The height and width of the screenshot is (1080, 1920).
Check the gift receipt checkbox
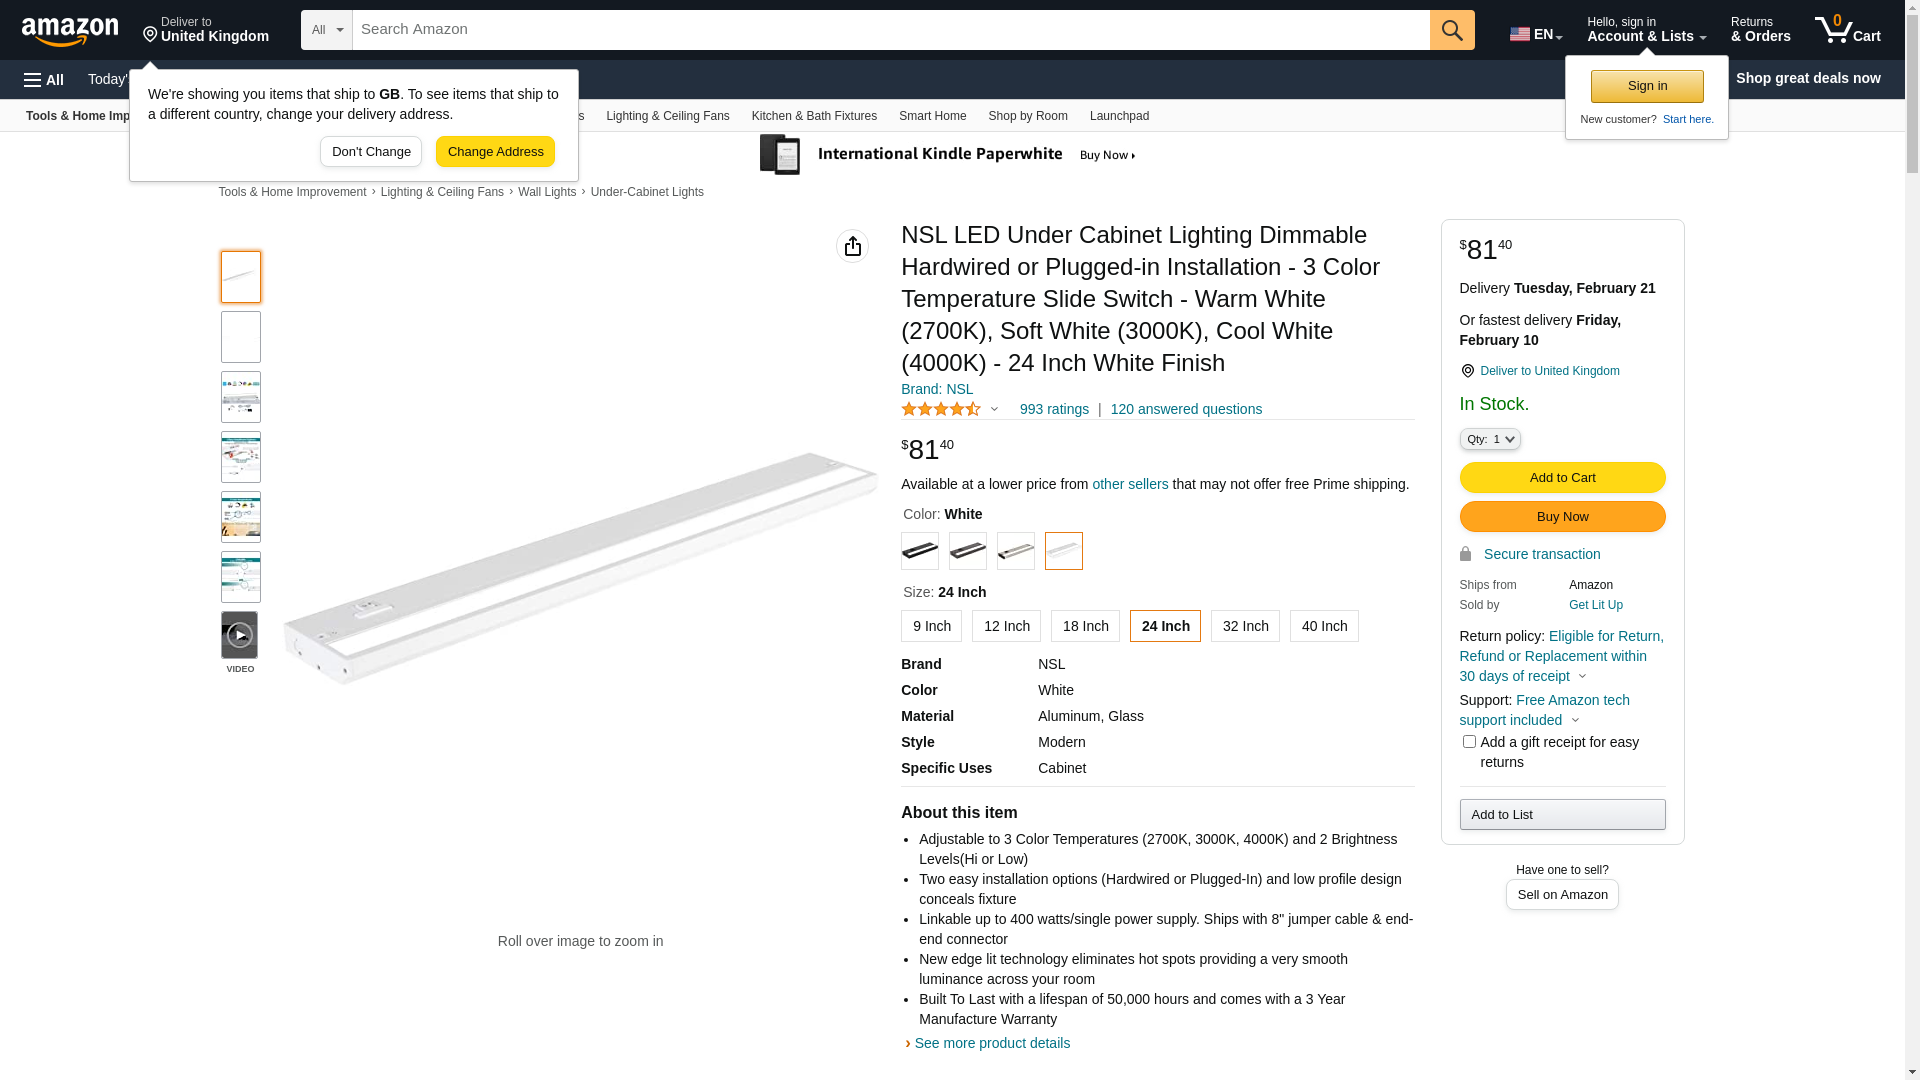tap(1469, 742)
